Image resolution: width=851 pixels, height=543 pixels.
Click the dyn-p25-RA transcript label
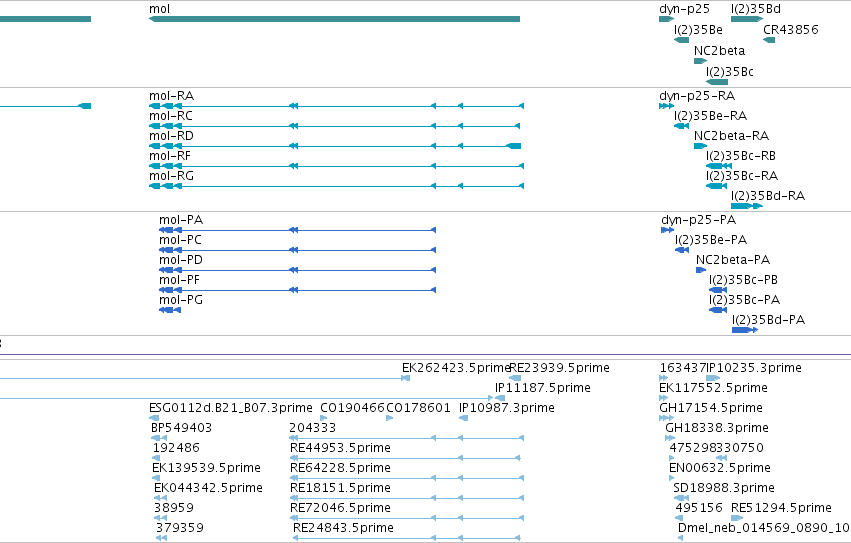click(697, 96)
